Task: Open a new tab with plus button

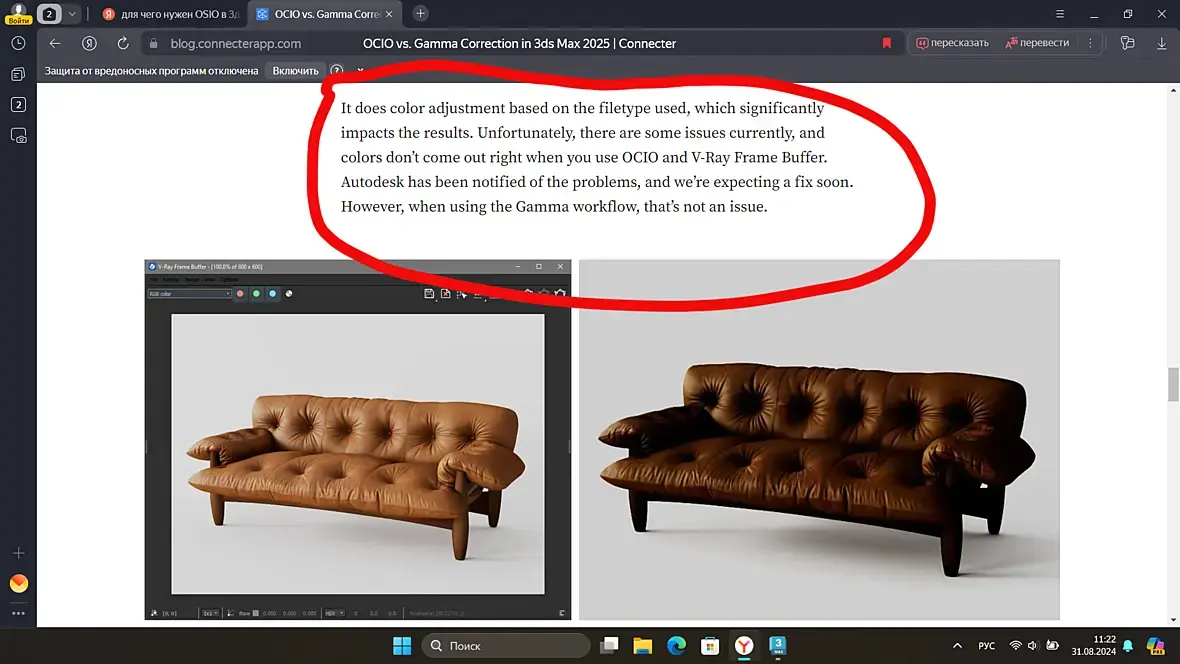Action: click(421, 14)
